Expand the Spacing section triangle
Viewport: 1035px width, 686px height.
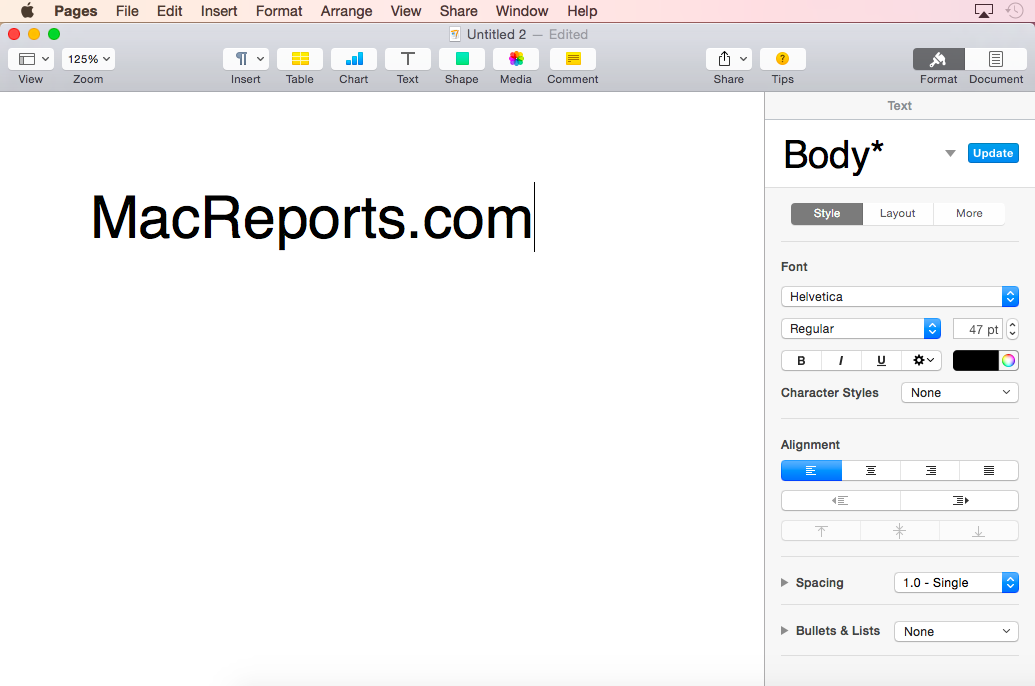click(785, 583)
